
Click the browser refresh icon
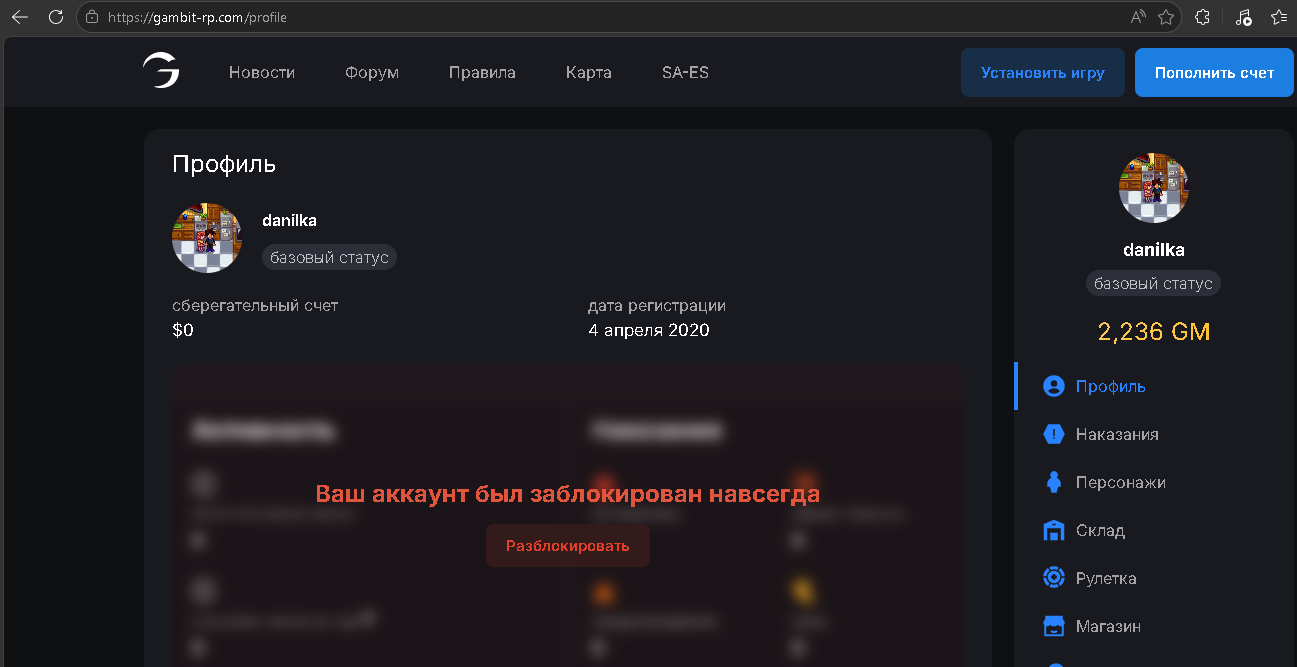coord(56,17)
